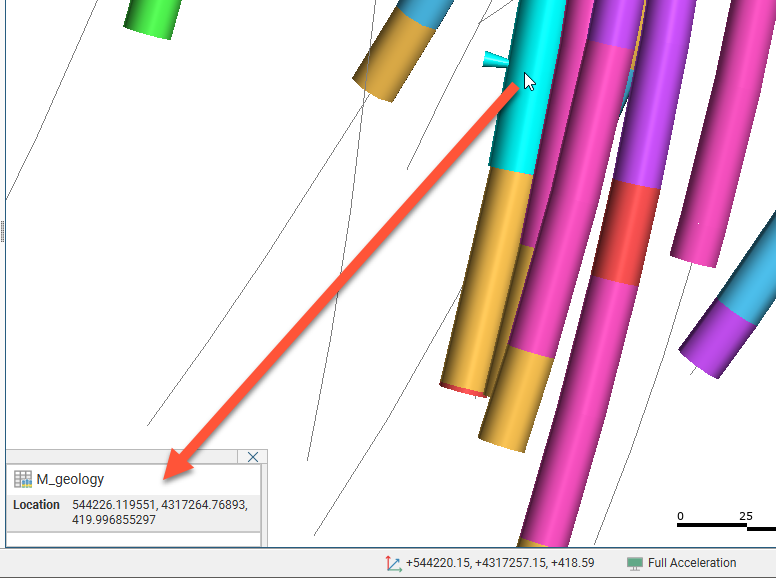
Task: Click the Full Acceleration status label
Action: click(692, 563)
